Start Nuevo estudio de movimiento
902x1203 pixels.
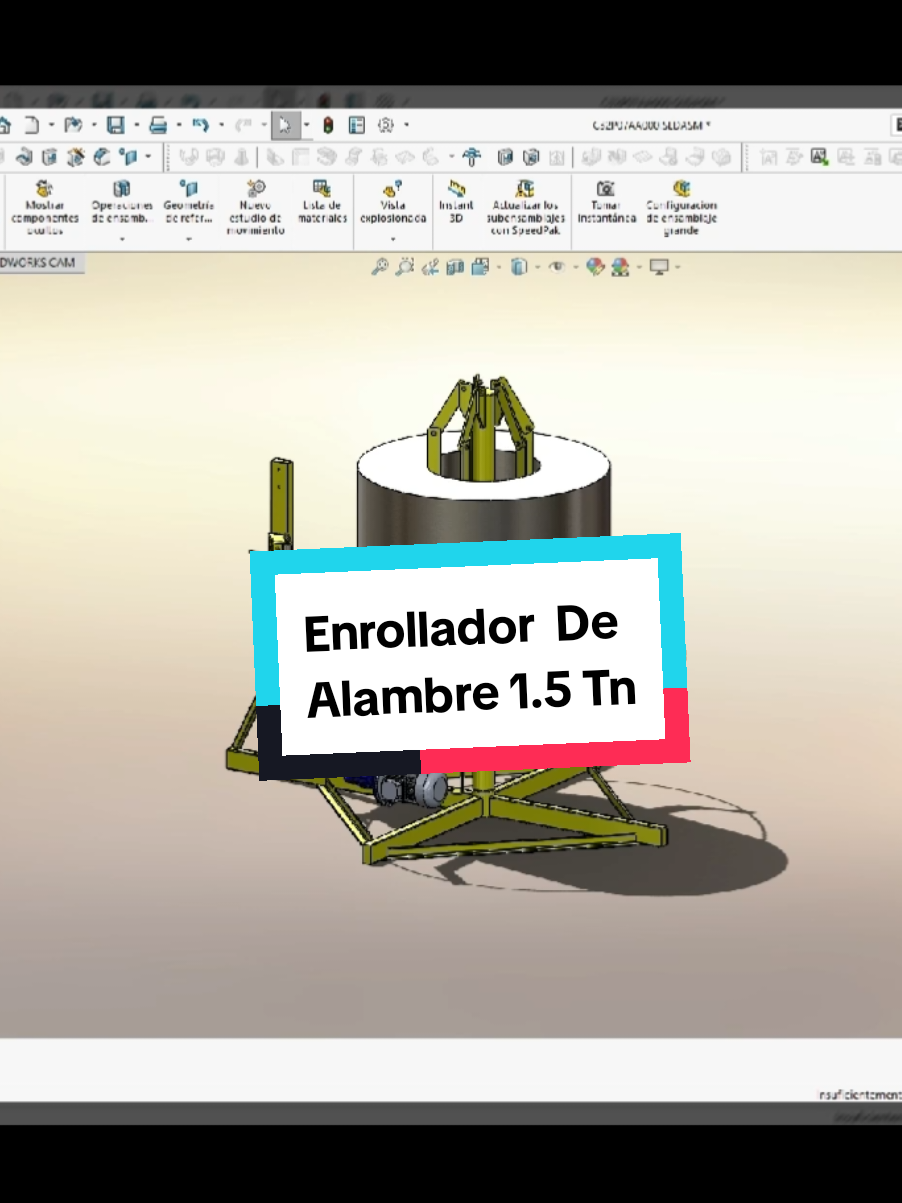255,208
